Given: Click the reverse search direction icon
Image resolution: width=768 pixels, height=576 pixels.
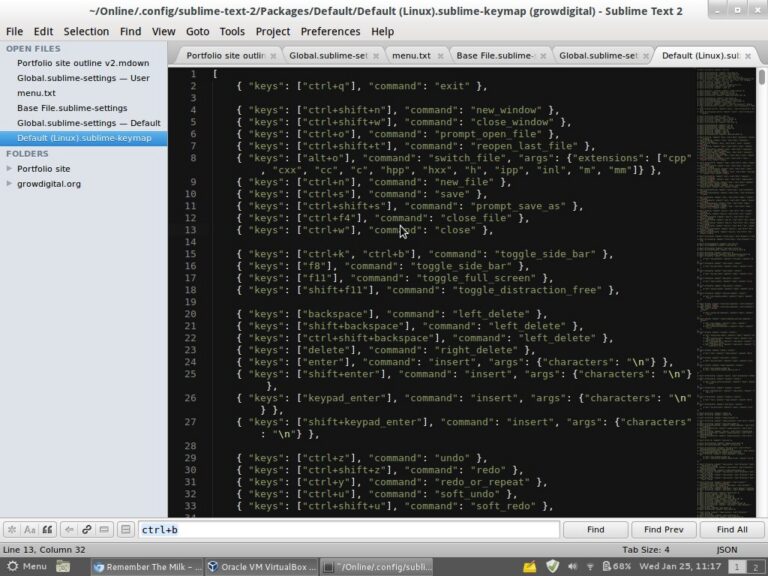Looking at the screenshot, I should [69, 529].
